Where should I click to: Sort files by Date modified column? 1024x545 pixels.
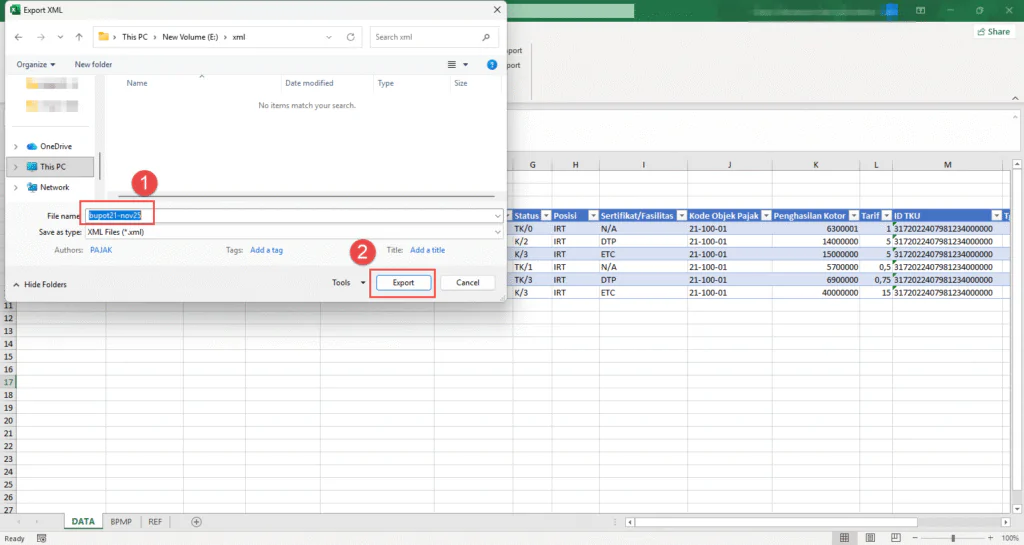(x=309, y=83)
